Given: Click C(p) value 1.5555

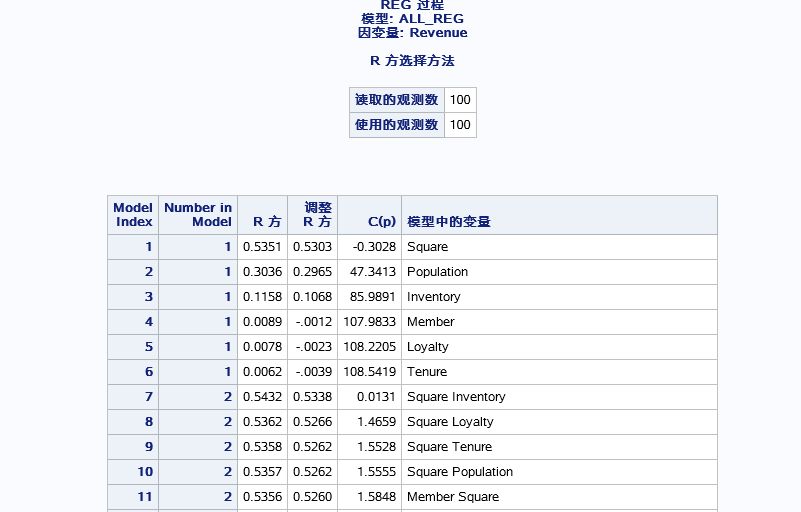Looking at the screenshot, I should 369,472.
